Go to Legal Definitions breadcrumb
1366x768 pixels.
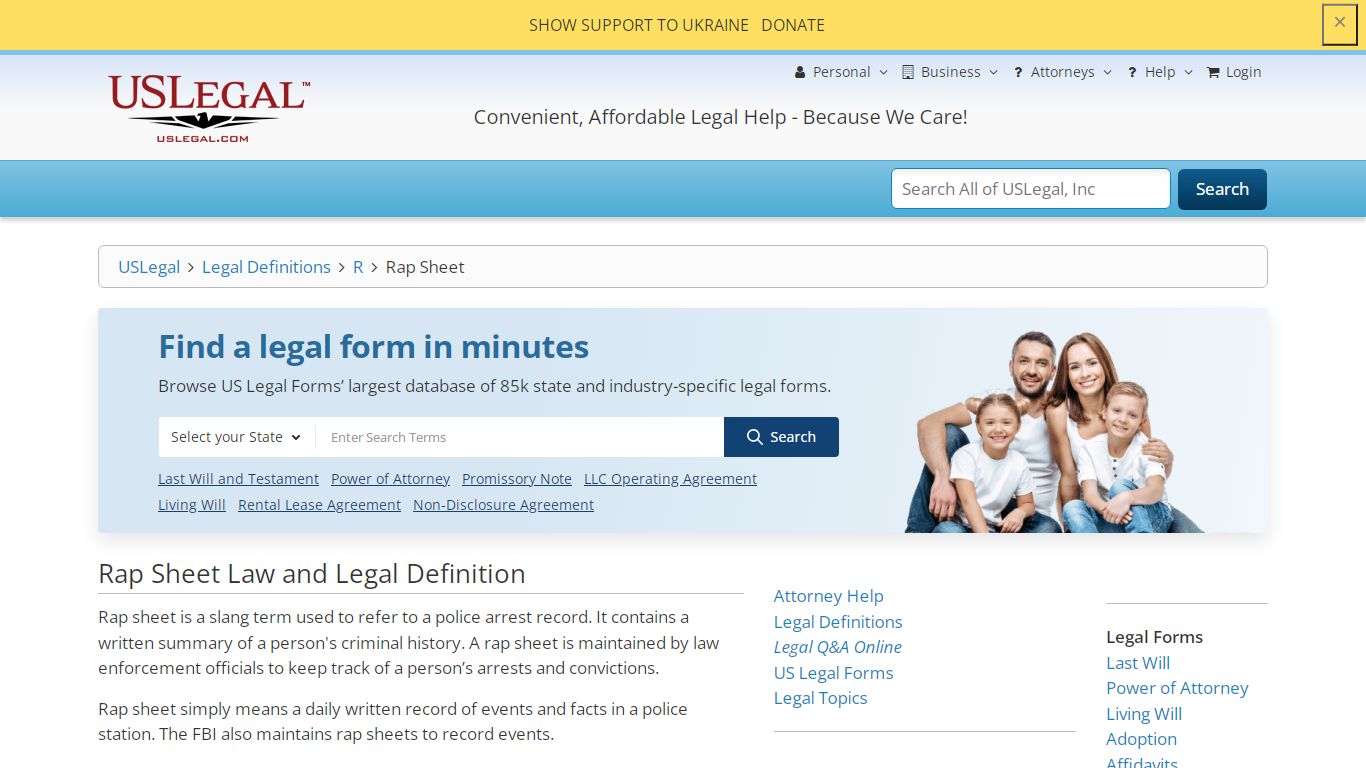pos(266,267)
